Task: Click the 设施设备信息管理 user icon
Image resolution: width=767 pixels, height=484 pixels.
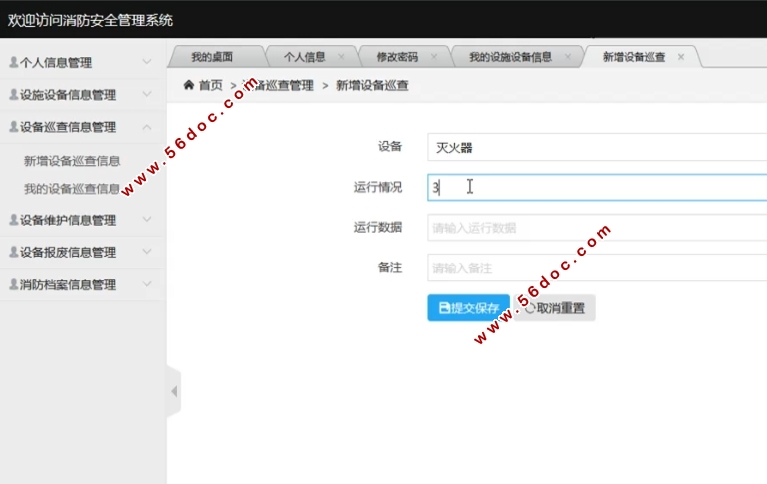Action: pos(14,94)
